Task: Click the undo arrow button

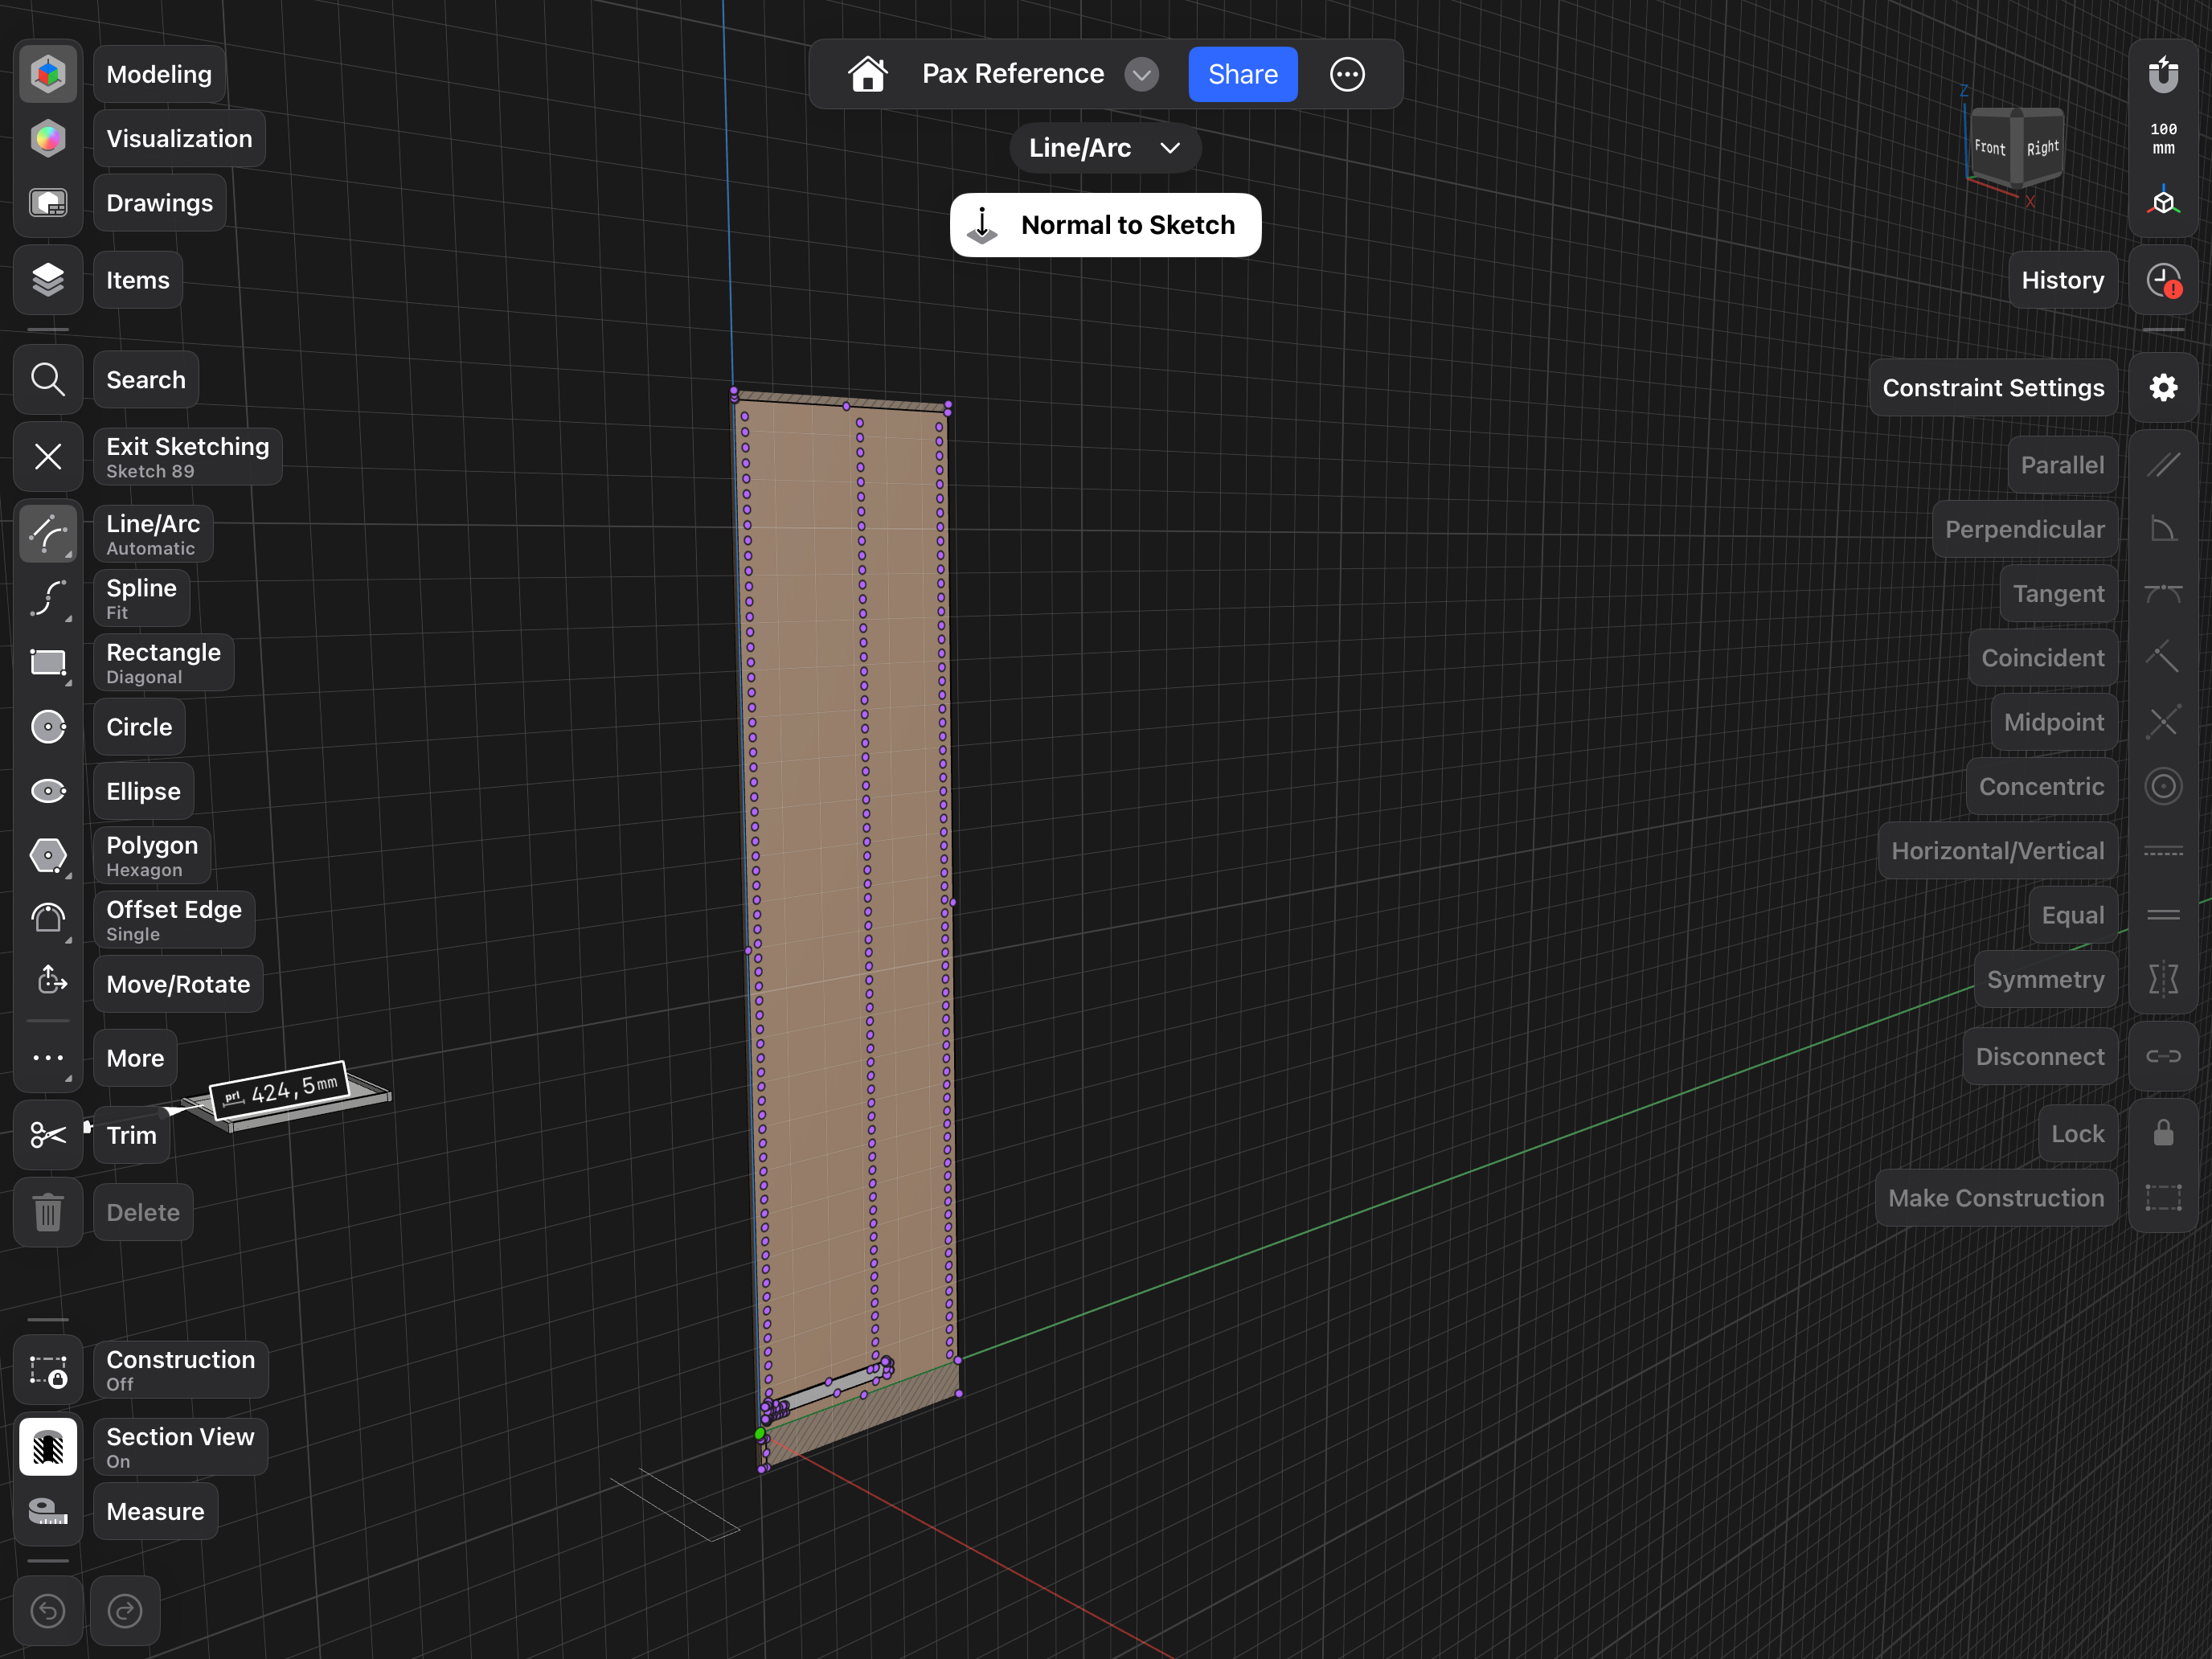Action: [48, 1610]
